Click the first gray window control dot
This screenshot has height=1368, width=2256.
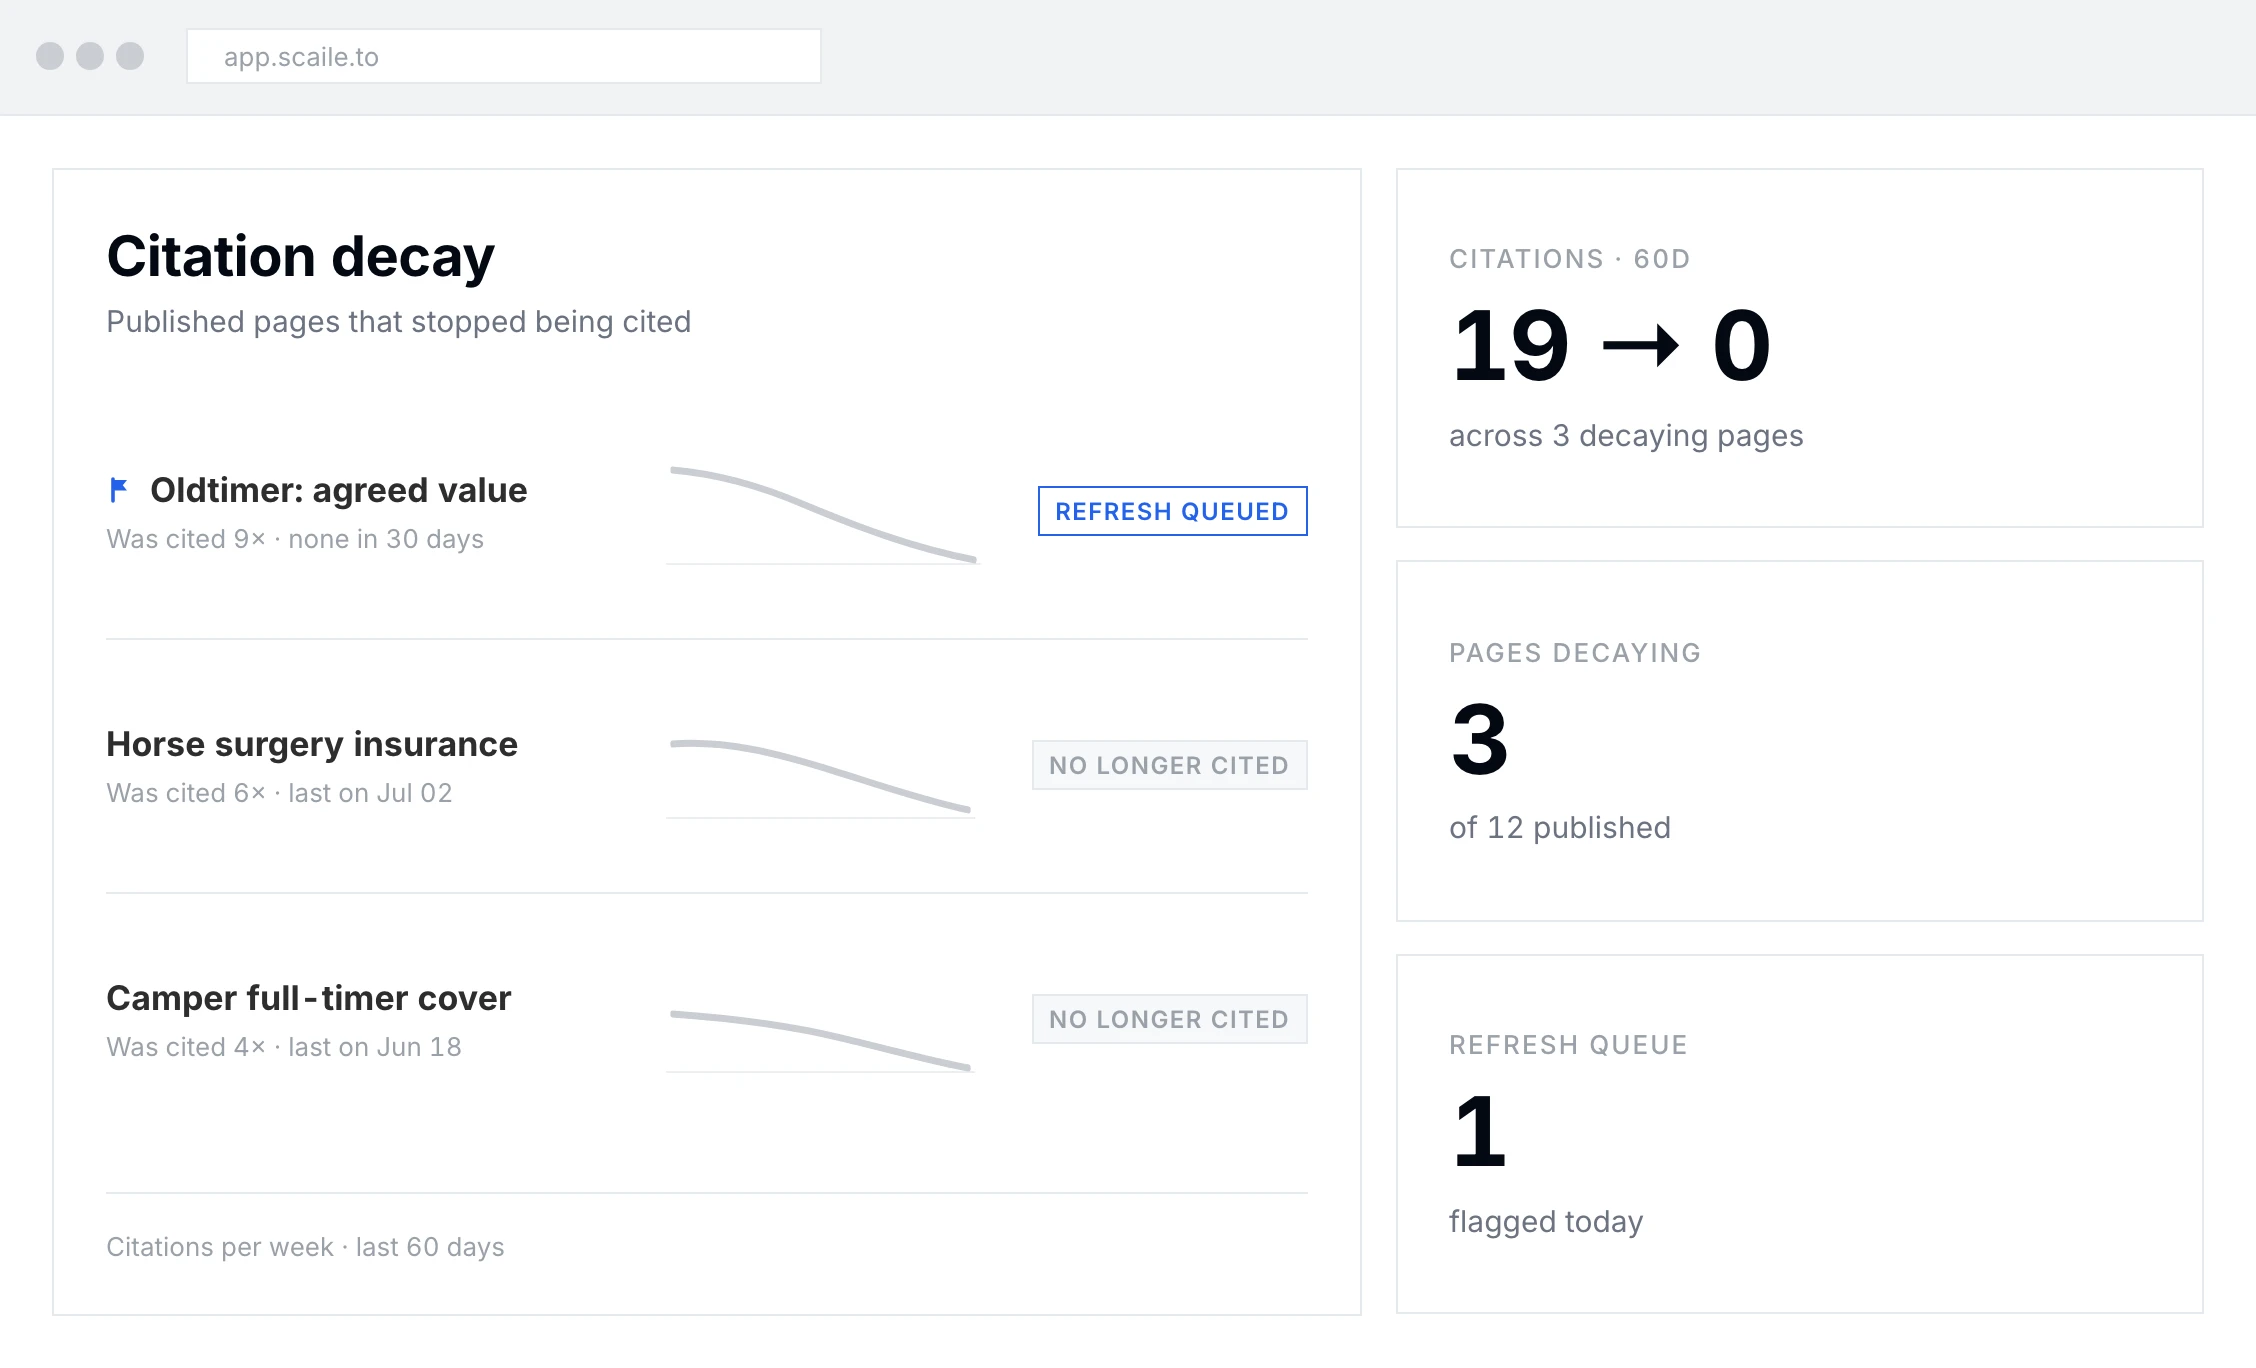coord(50,56)
